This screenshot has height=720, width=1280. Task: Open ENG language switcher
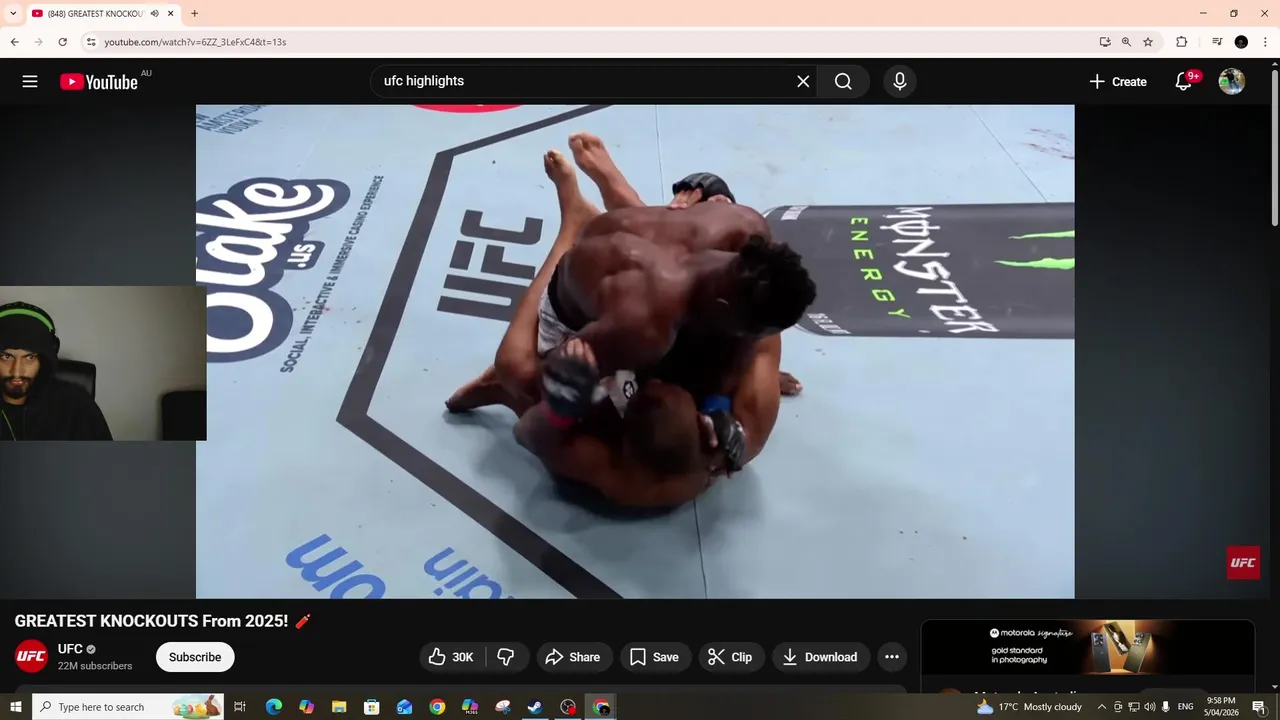pos(1185,707)
